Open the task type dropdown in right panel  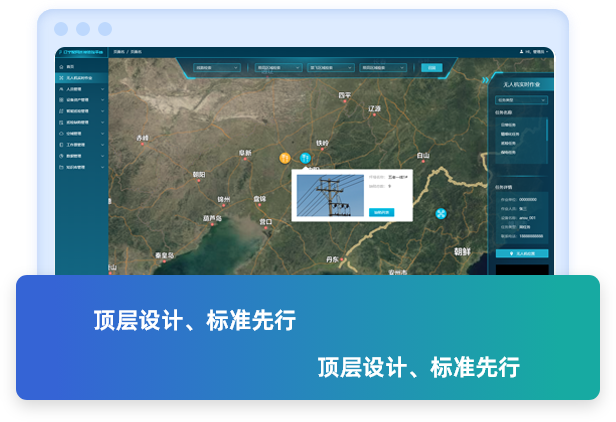click(521, 101)
